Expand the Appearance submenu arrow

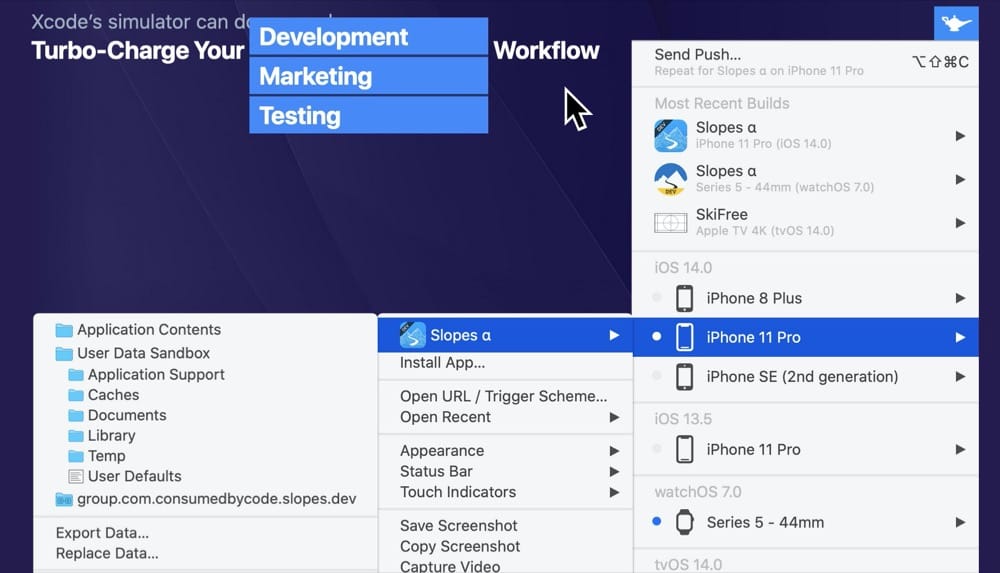click(x=614, y=450)
